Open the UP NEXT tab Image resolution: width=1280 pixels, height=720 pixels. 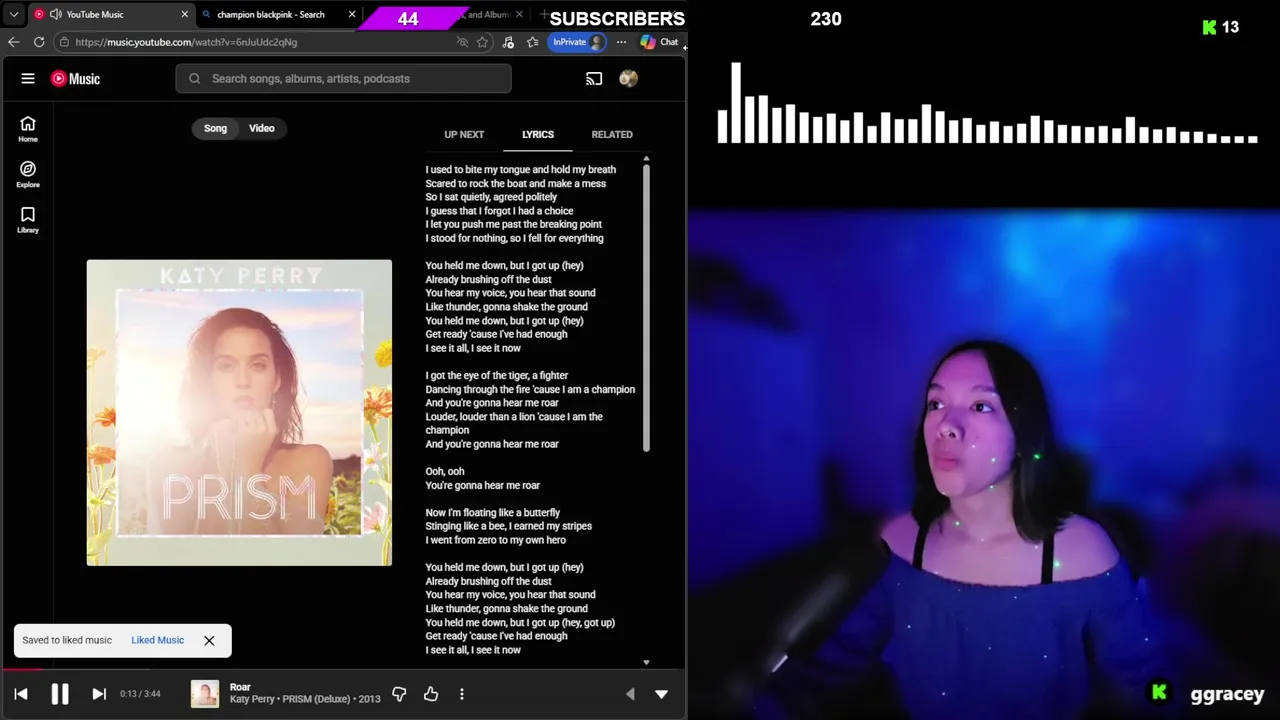coord(464,134)
